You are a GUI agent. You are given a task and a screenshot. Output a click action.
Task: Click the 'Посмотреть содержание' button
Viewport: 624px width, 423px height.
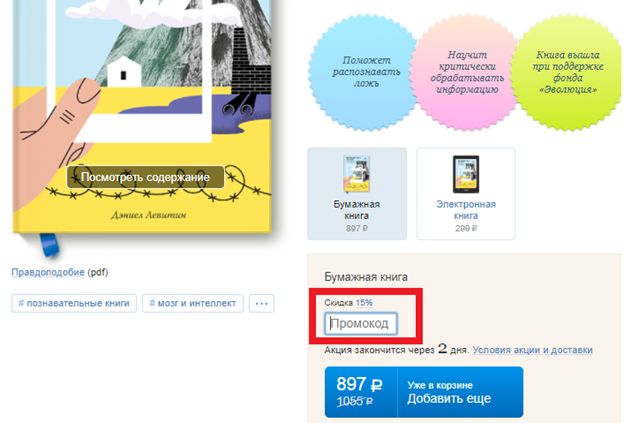[x=145, y=177]
